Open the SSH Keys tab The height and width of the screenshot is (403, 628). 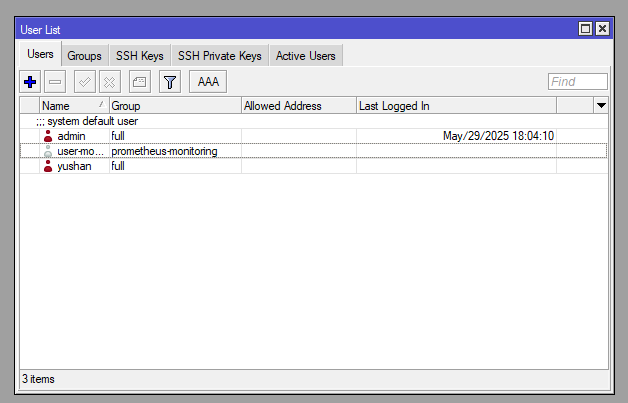click(138, 56)
